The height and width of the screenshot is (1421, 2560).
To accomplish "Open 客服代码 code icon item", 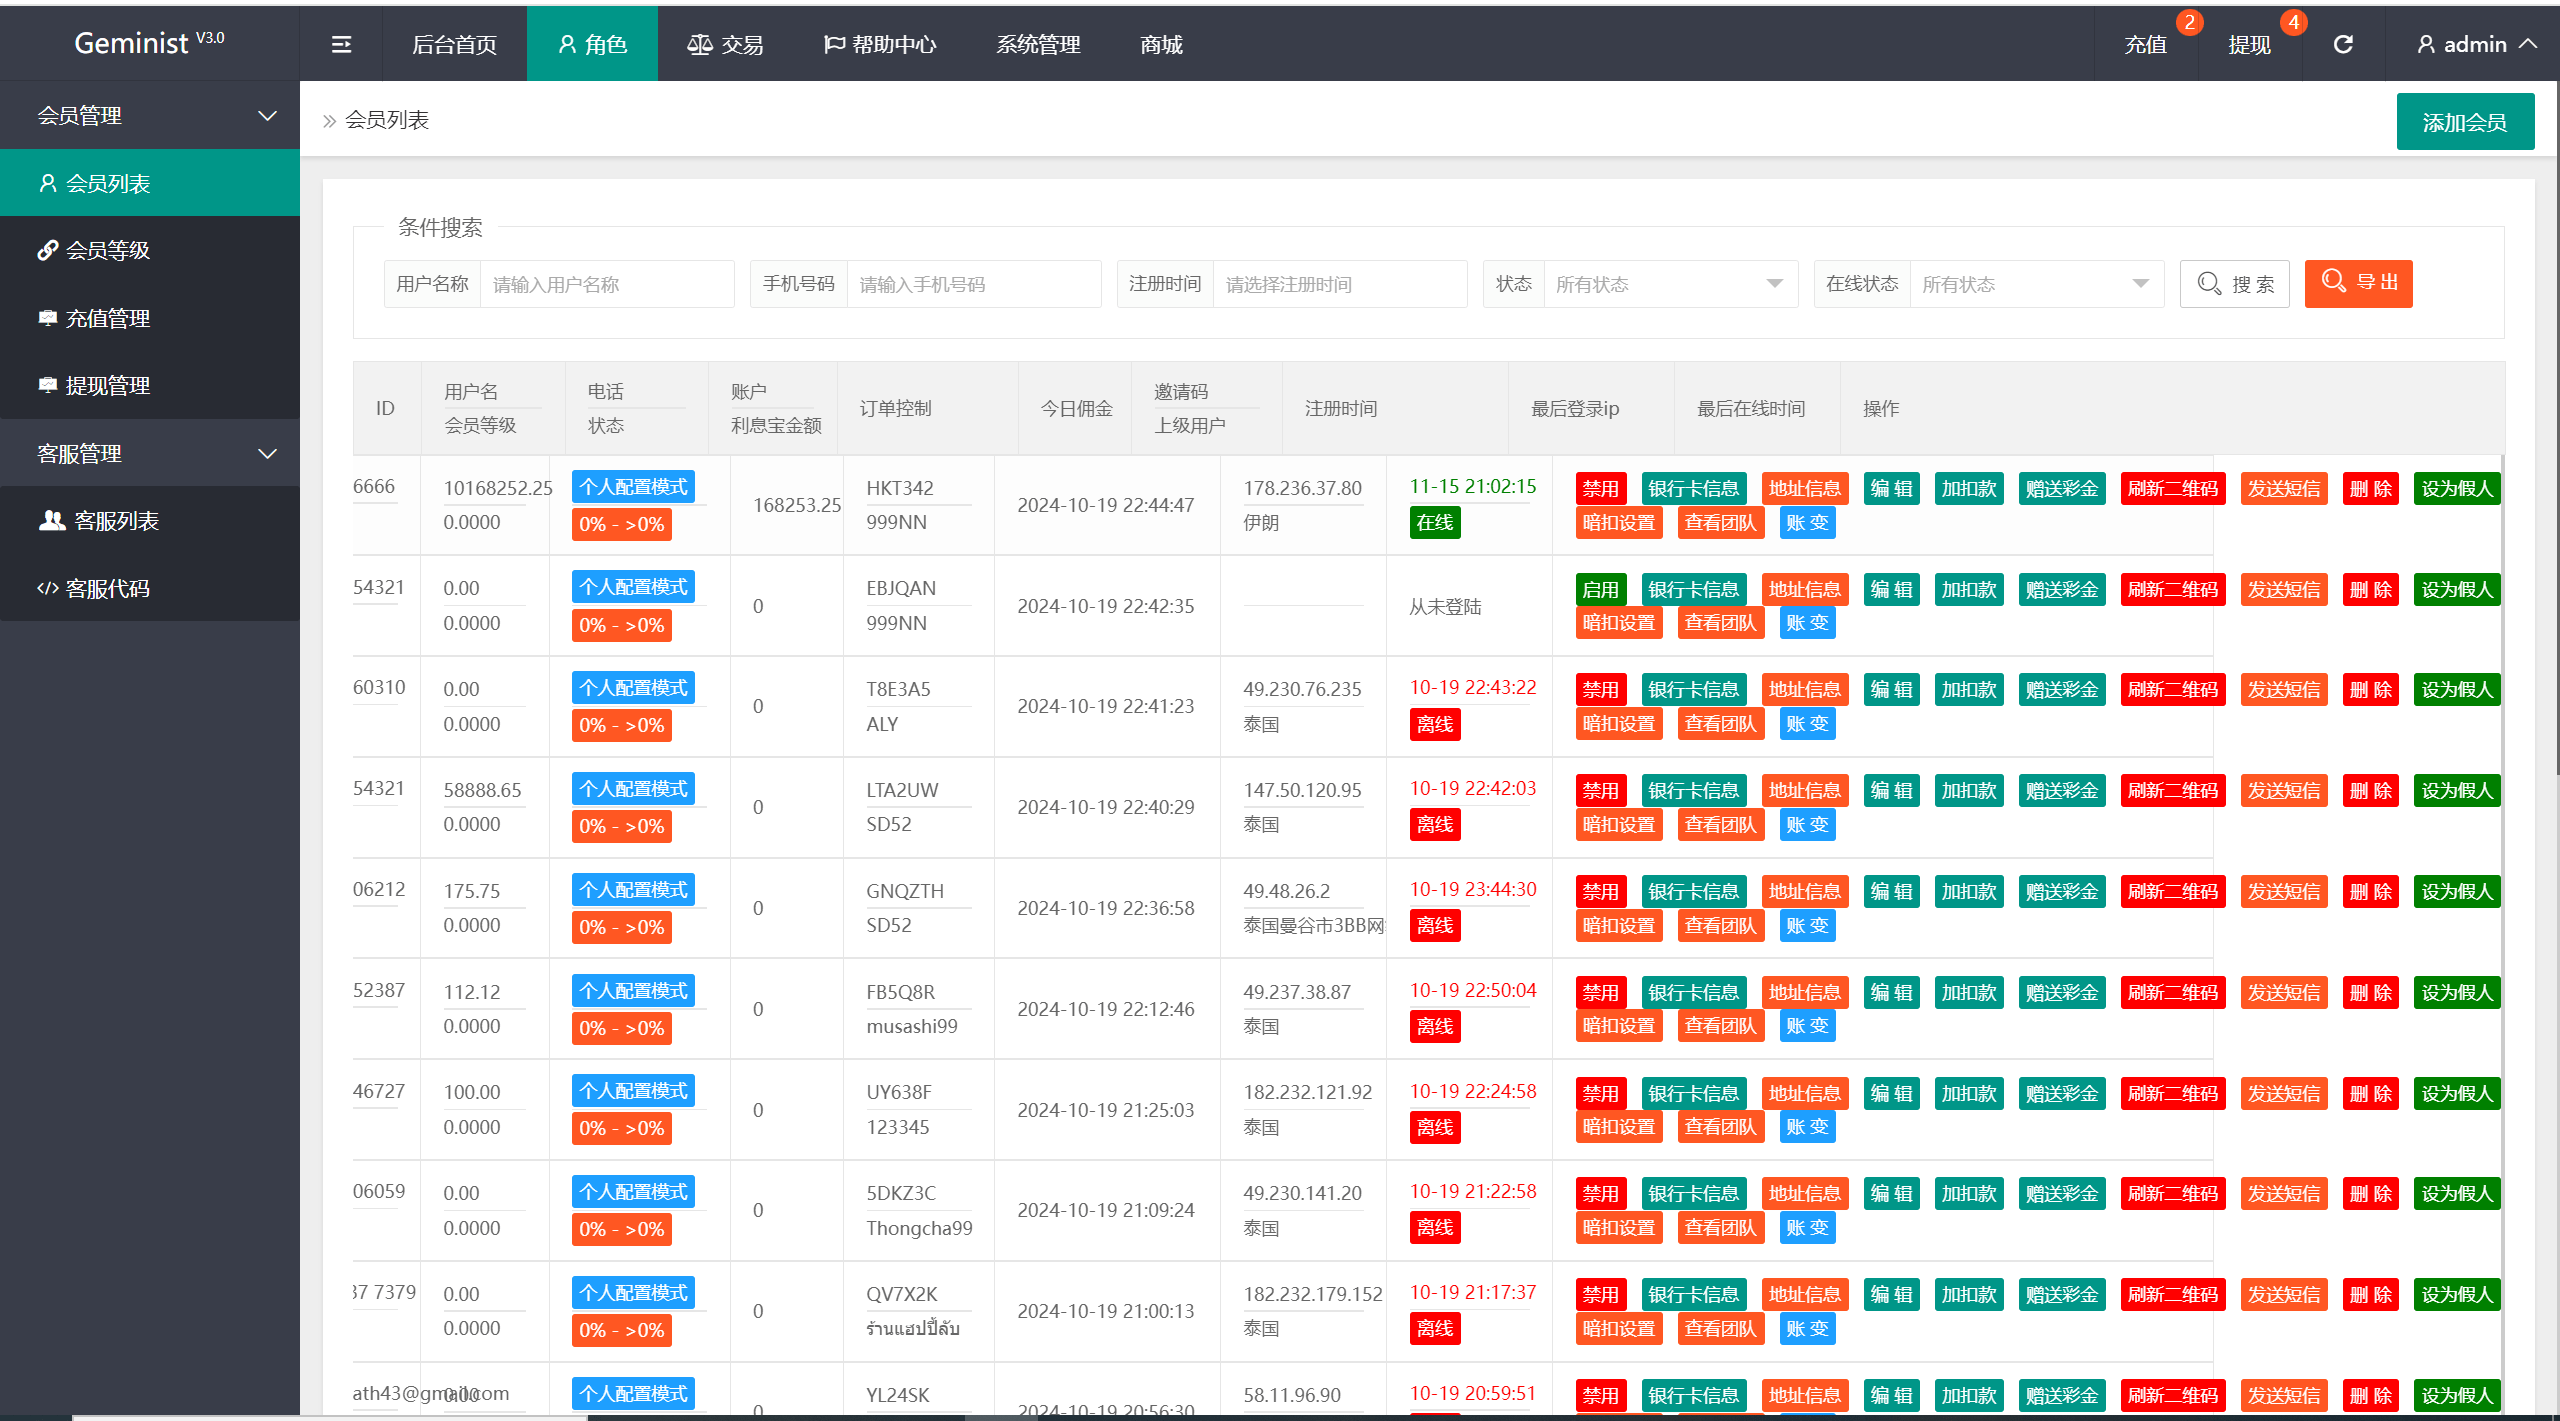I will (x=107, y=588).
